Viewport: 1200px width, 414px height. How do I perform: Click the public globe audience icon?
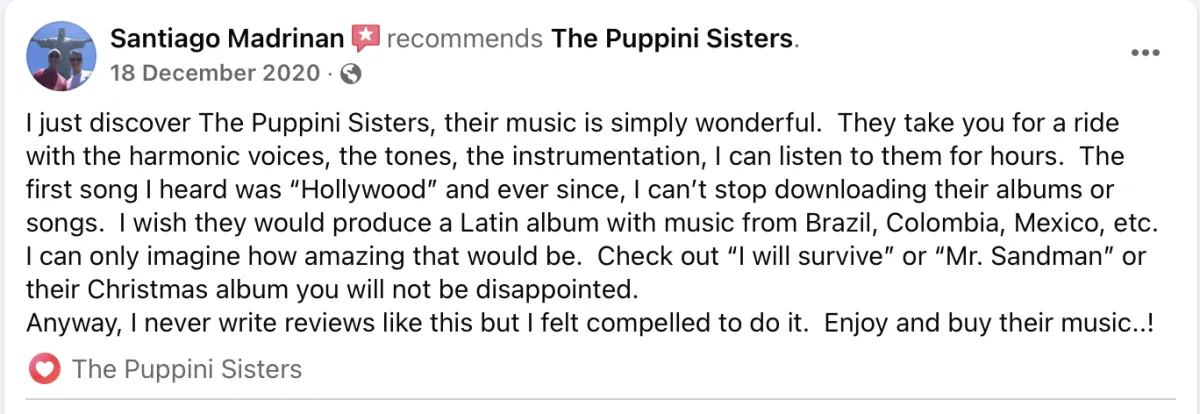[x=351, y=74]
